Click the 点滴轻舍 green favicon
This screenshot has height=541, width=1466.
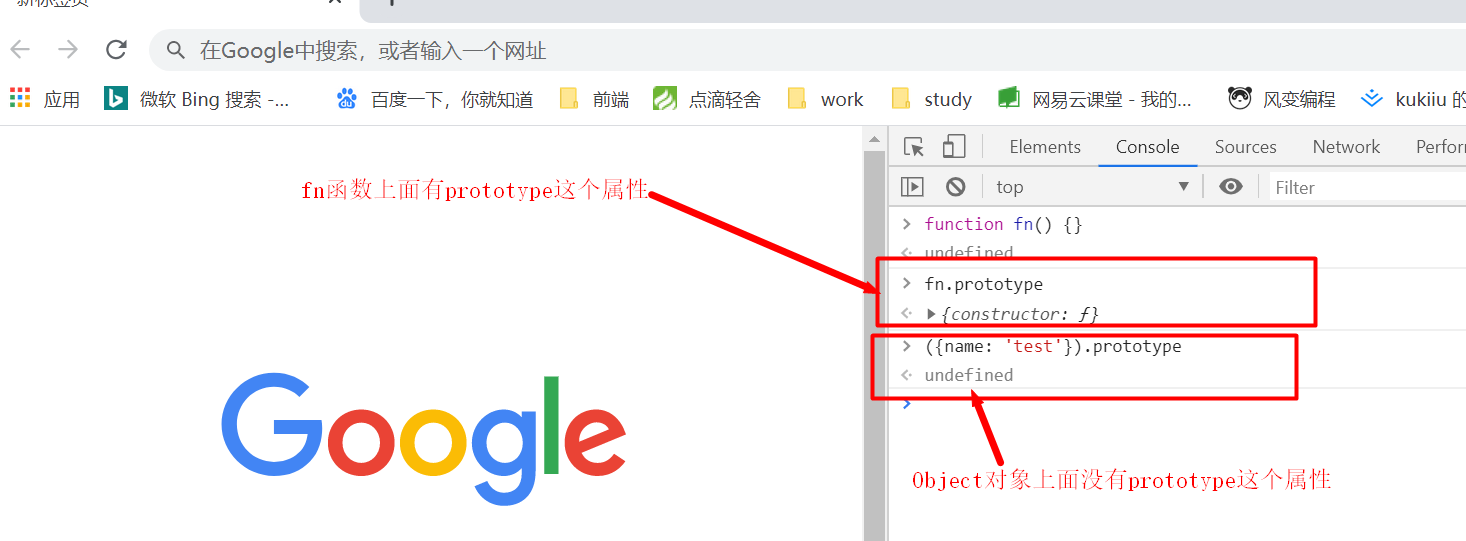(x=665, y=98)
